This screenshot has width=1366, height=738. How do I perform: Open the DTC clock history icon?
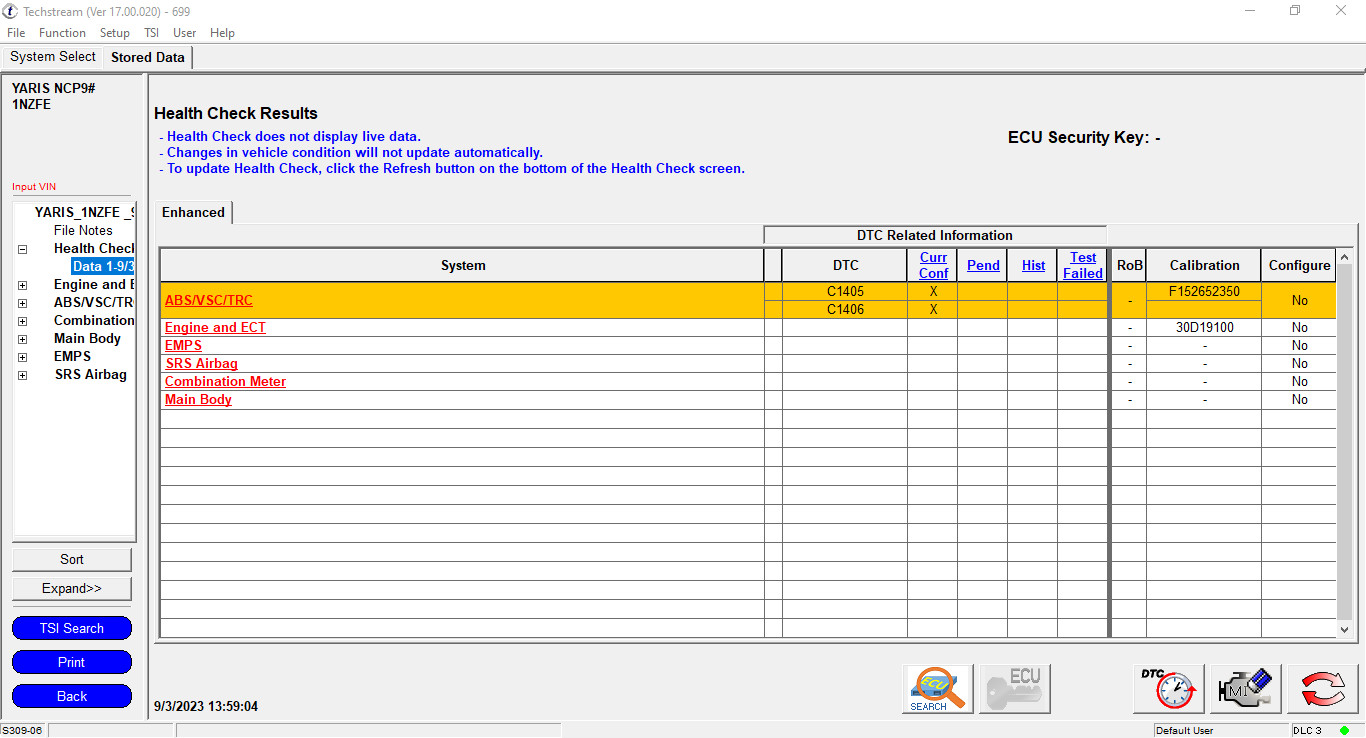(x=1168, y=689)
